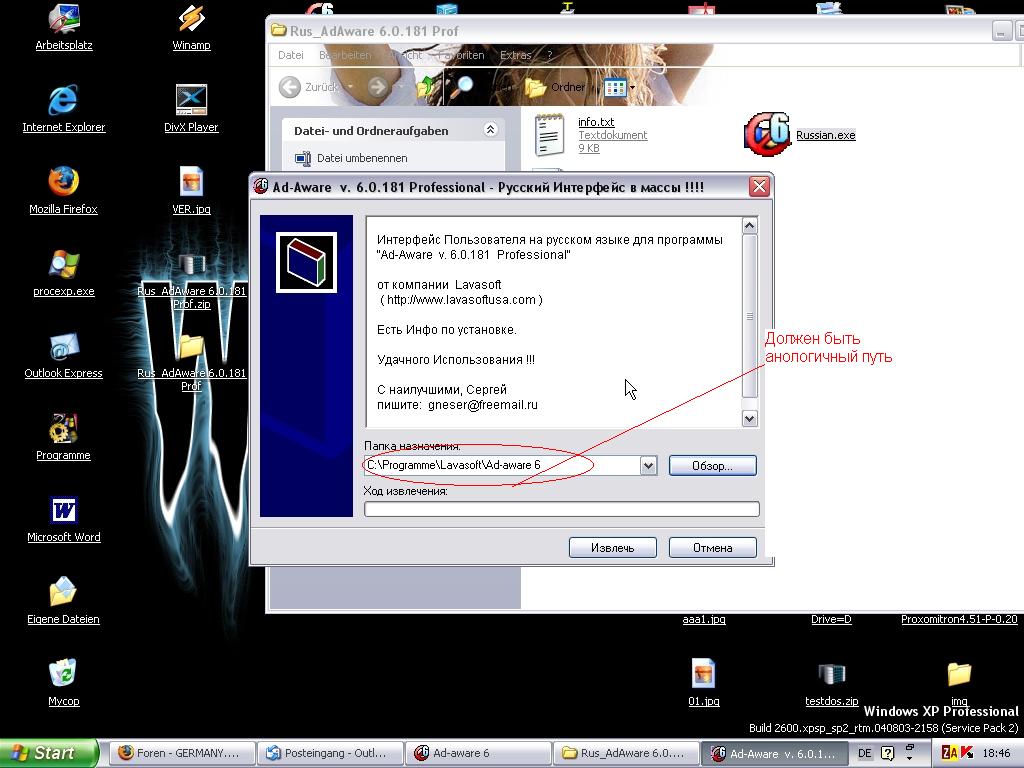Click the Отмена cancel button
1024x768 pixels.
pos(712,547)
